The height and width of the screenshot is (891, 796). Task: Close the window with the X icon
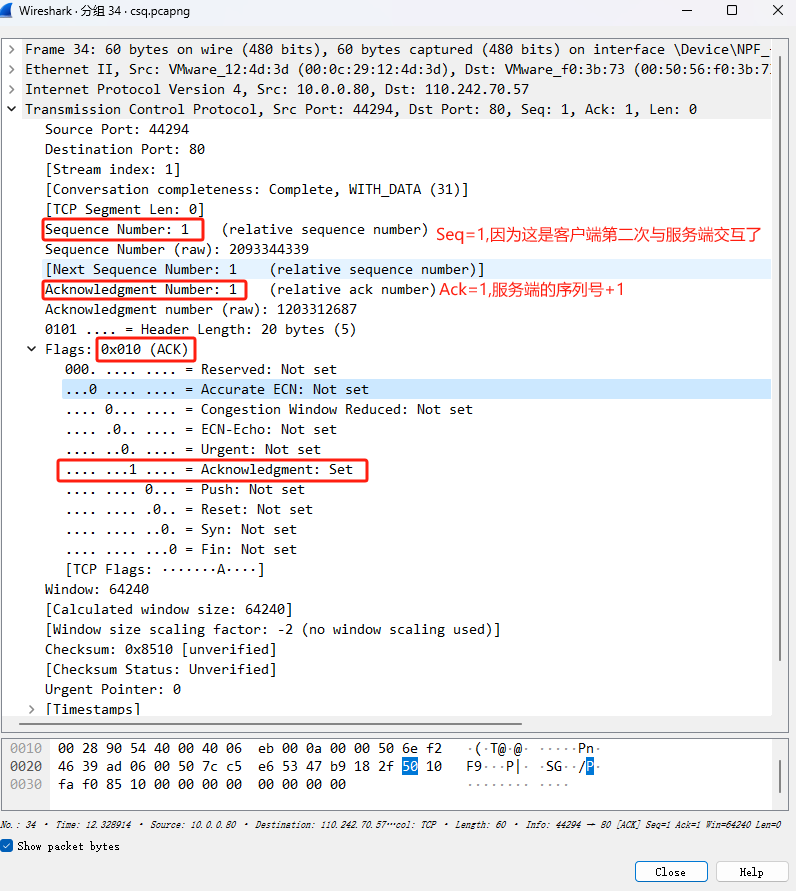778,11
